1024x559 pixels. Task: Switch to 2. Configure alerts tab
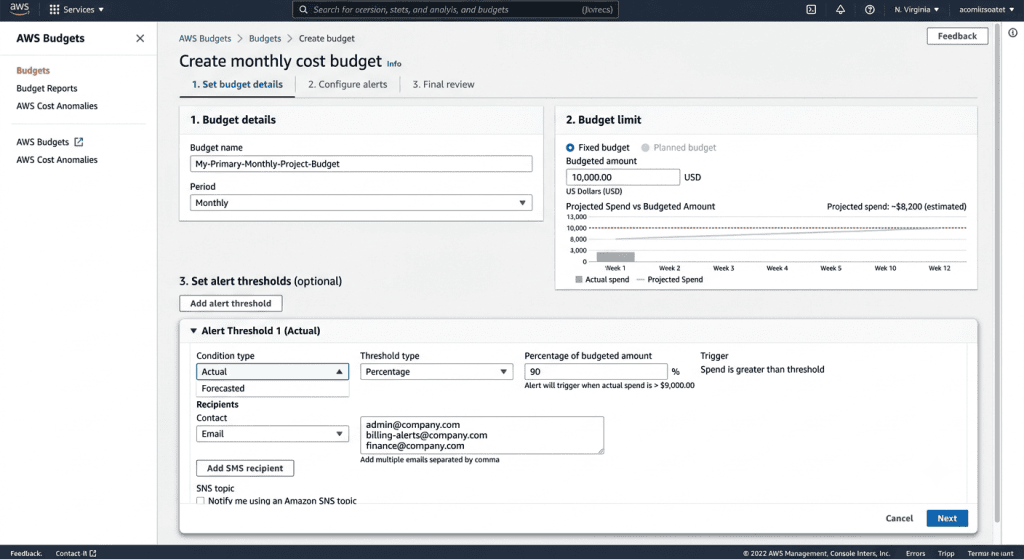coord(347,84)
